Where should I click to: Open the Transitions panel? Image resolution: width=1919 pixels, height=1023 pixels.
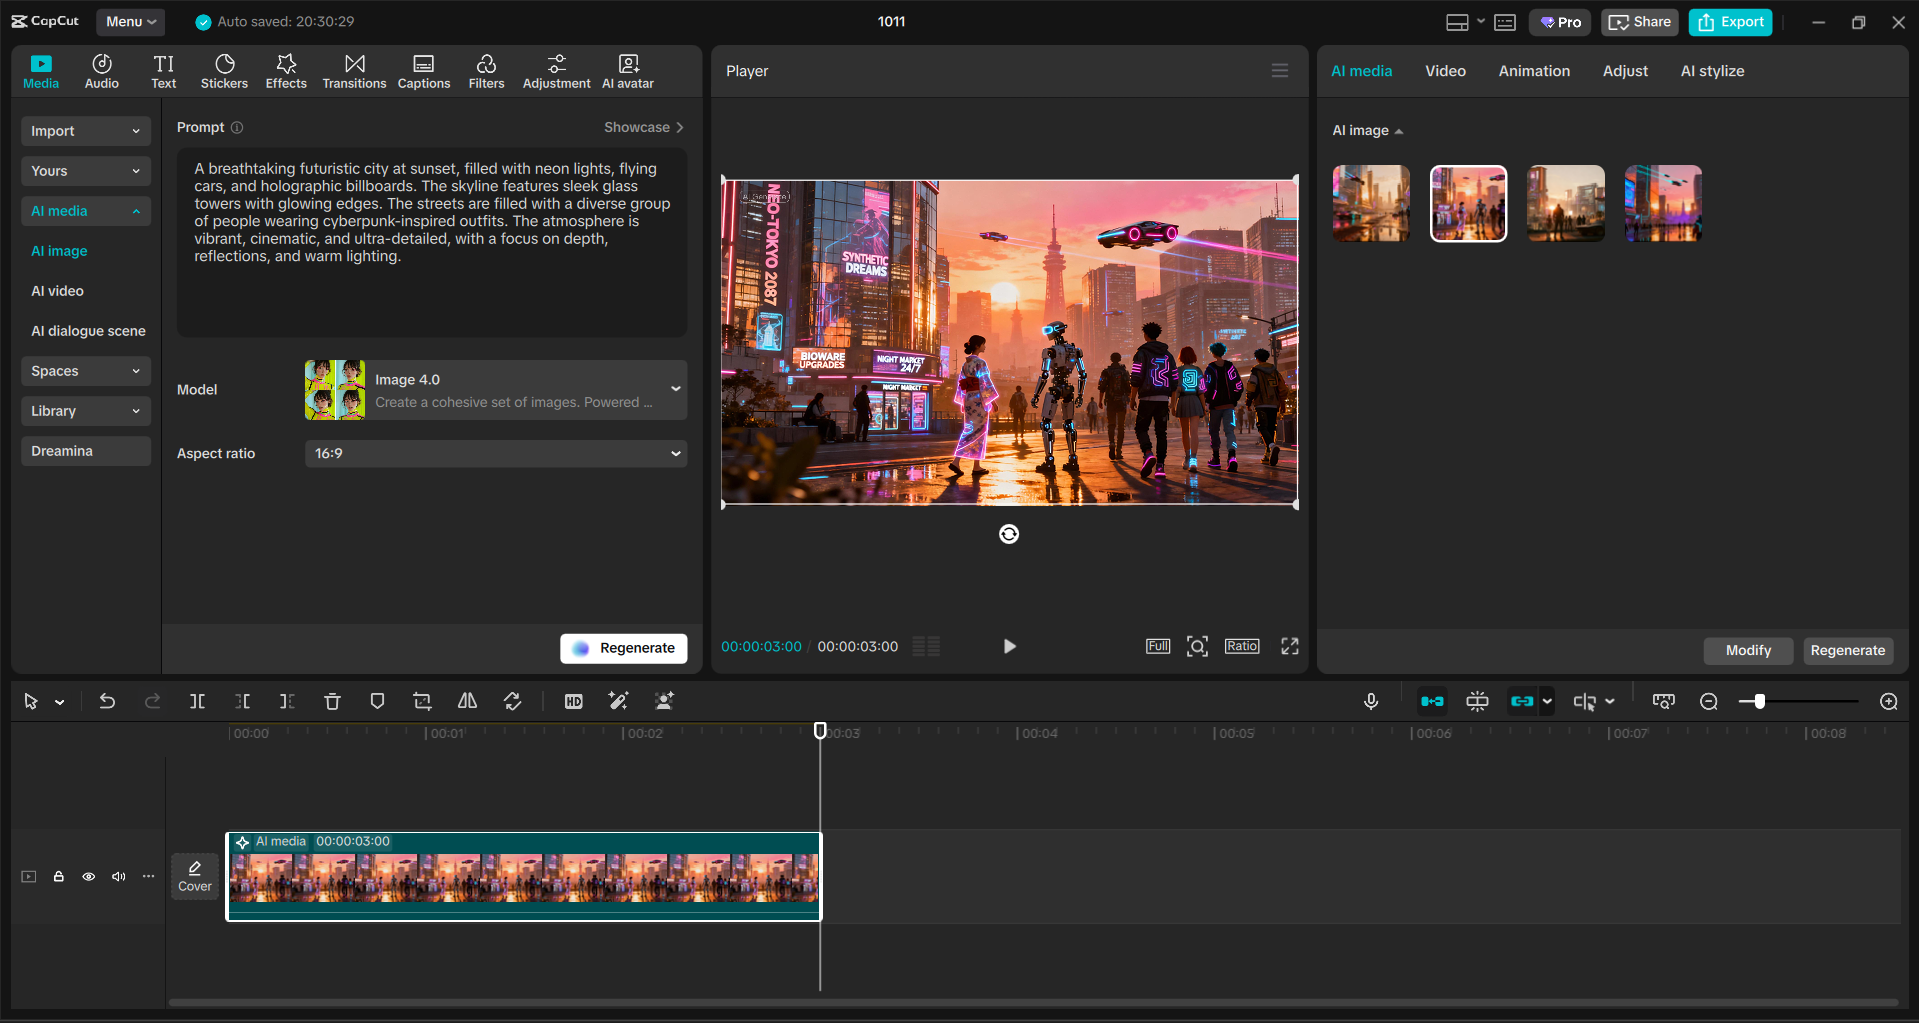click(x=354, y=70)
